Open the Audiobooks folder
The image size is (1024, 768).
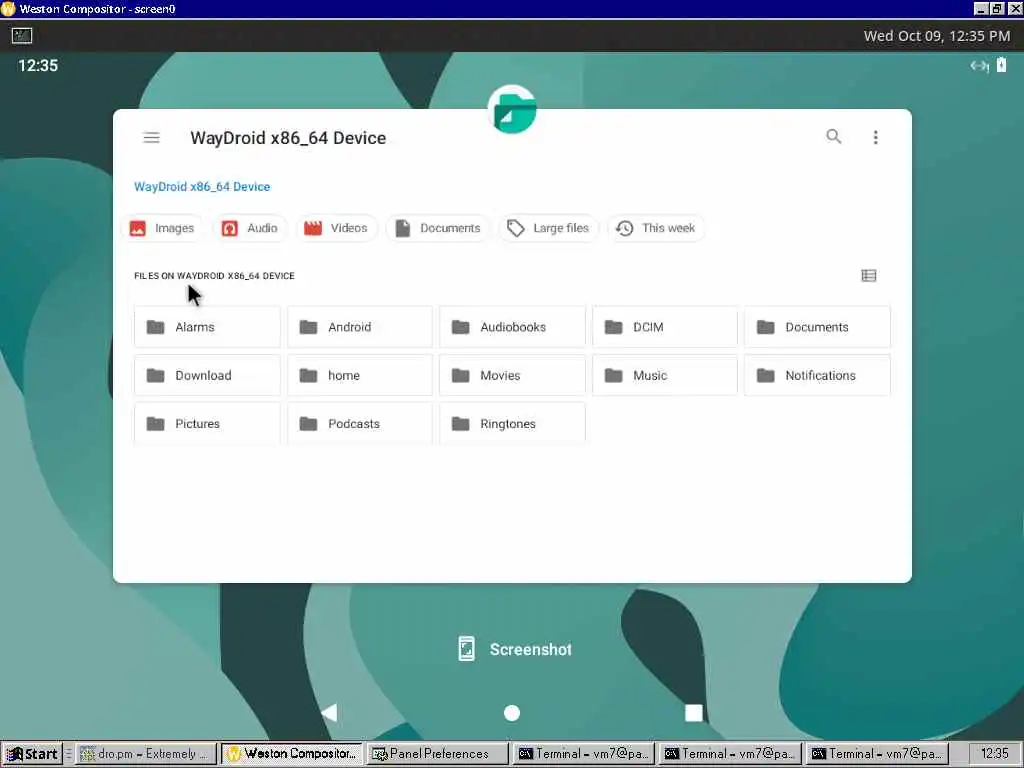click(x=513, y=327)
